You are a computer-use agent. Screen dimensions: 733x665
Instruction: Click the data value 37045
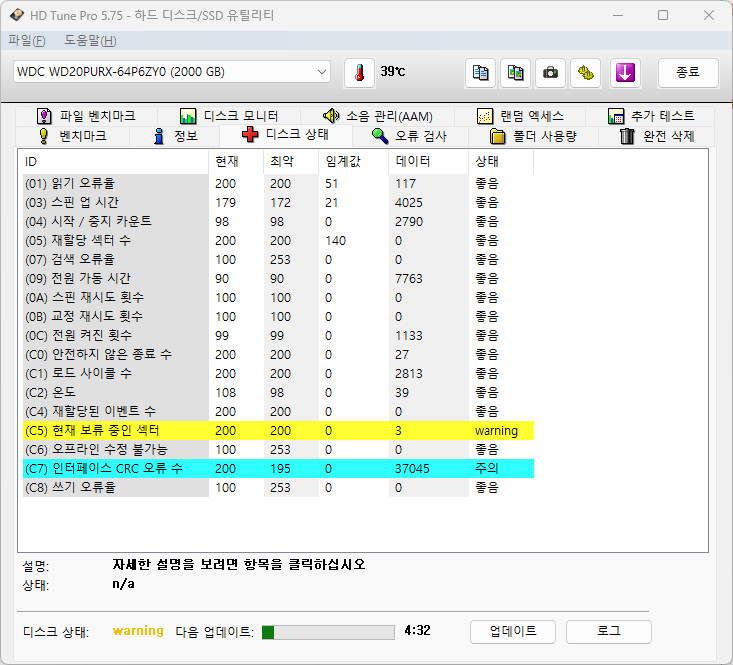[x=412, y=468]
